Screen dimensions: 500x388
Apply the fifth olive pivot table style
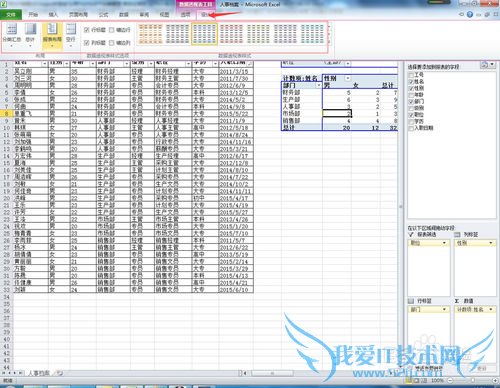(x=258, y=34)
